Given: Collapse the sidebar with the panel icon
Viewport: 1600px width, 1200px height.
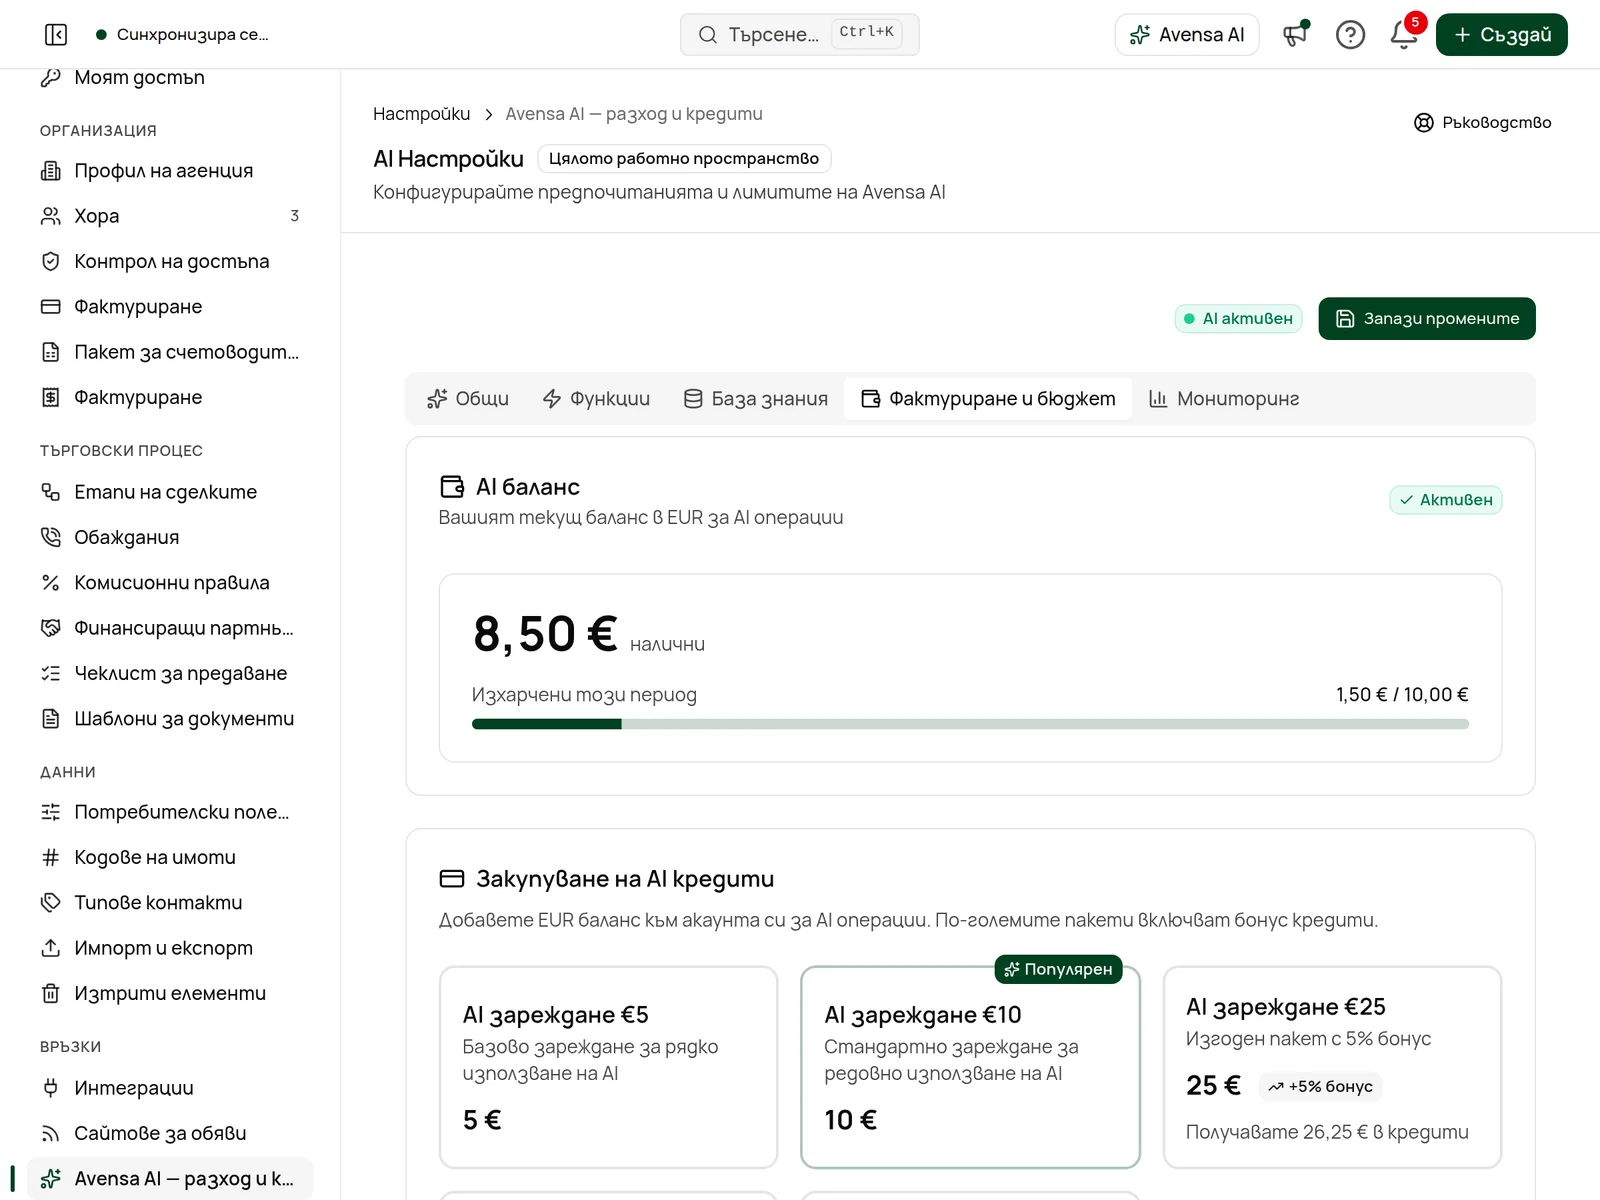Looking at the screenshot, I should (56, 35).
